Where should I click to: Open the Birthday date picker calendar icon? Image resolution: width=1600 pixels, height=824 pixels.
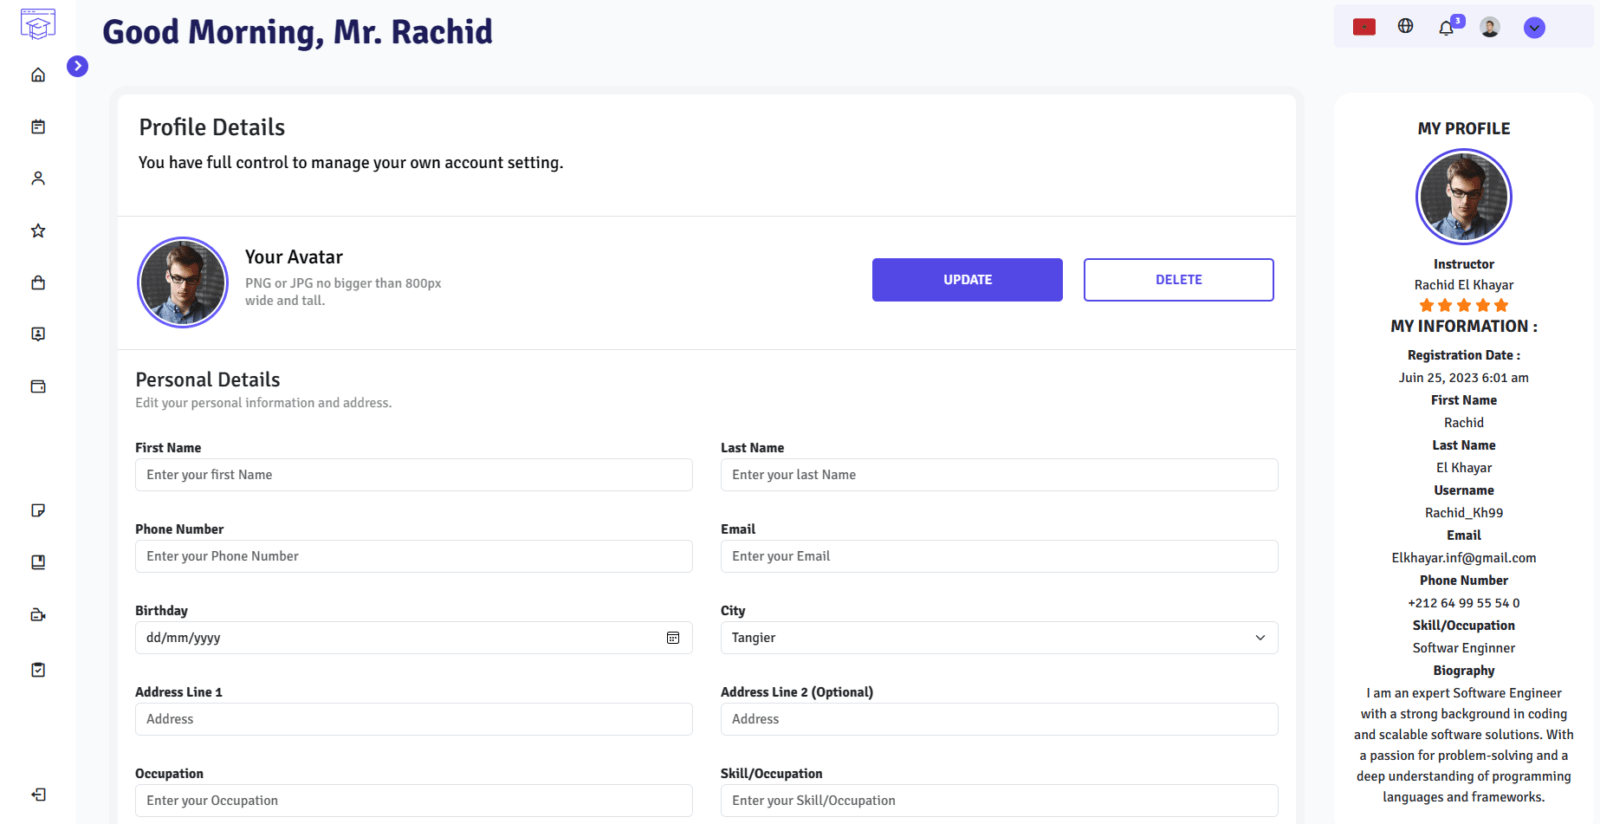[x=673, y=638]
